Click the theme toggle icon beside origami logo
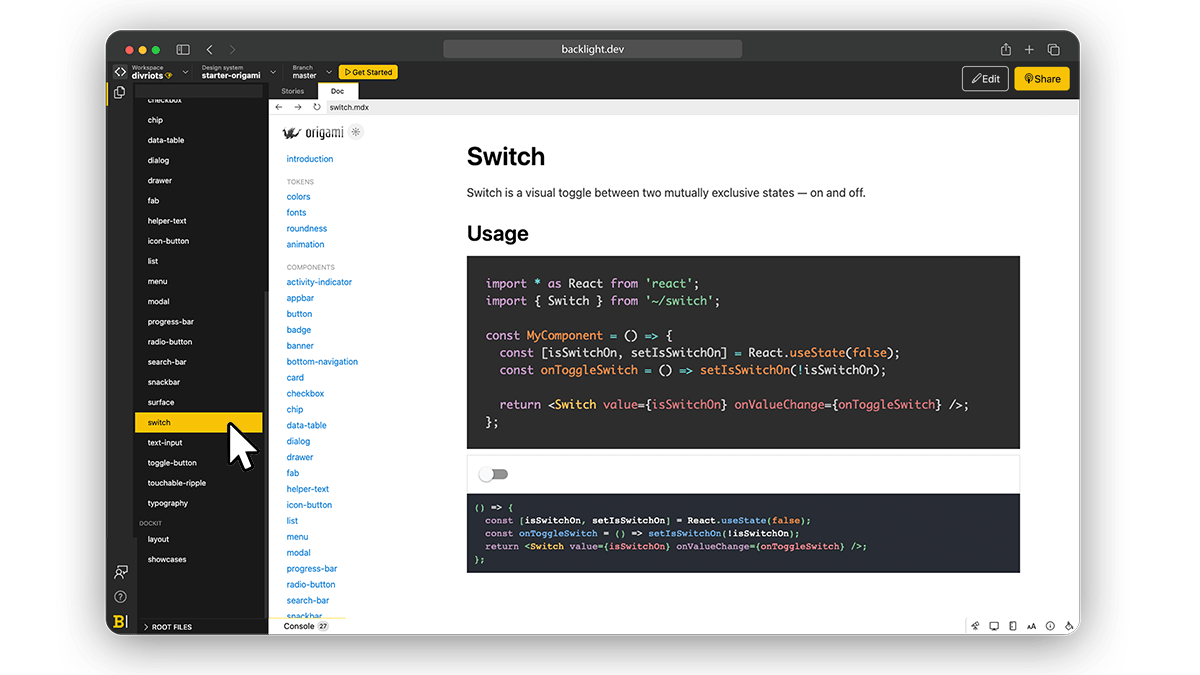1200x675 pixels. (355, 132)
